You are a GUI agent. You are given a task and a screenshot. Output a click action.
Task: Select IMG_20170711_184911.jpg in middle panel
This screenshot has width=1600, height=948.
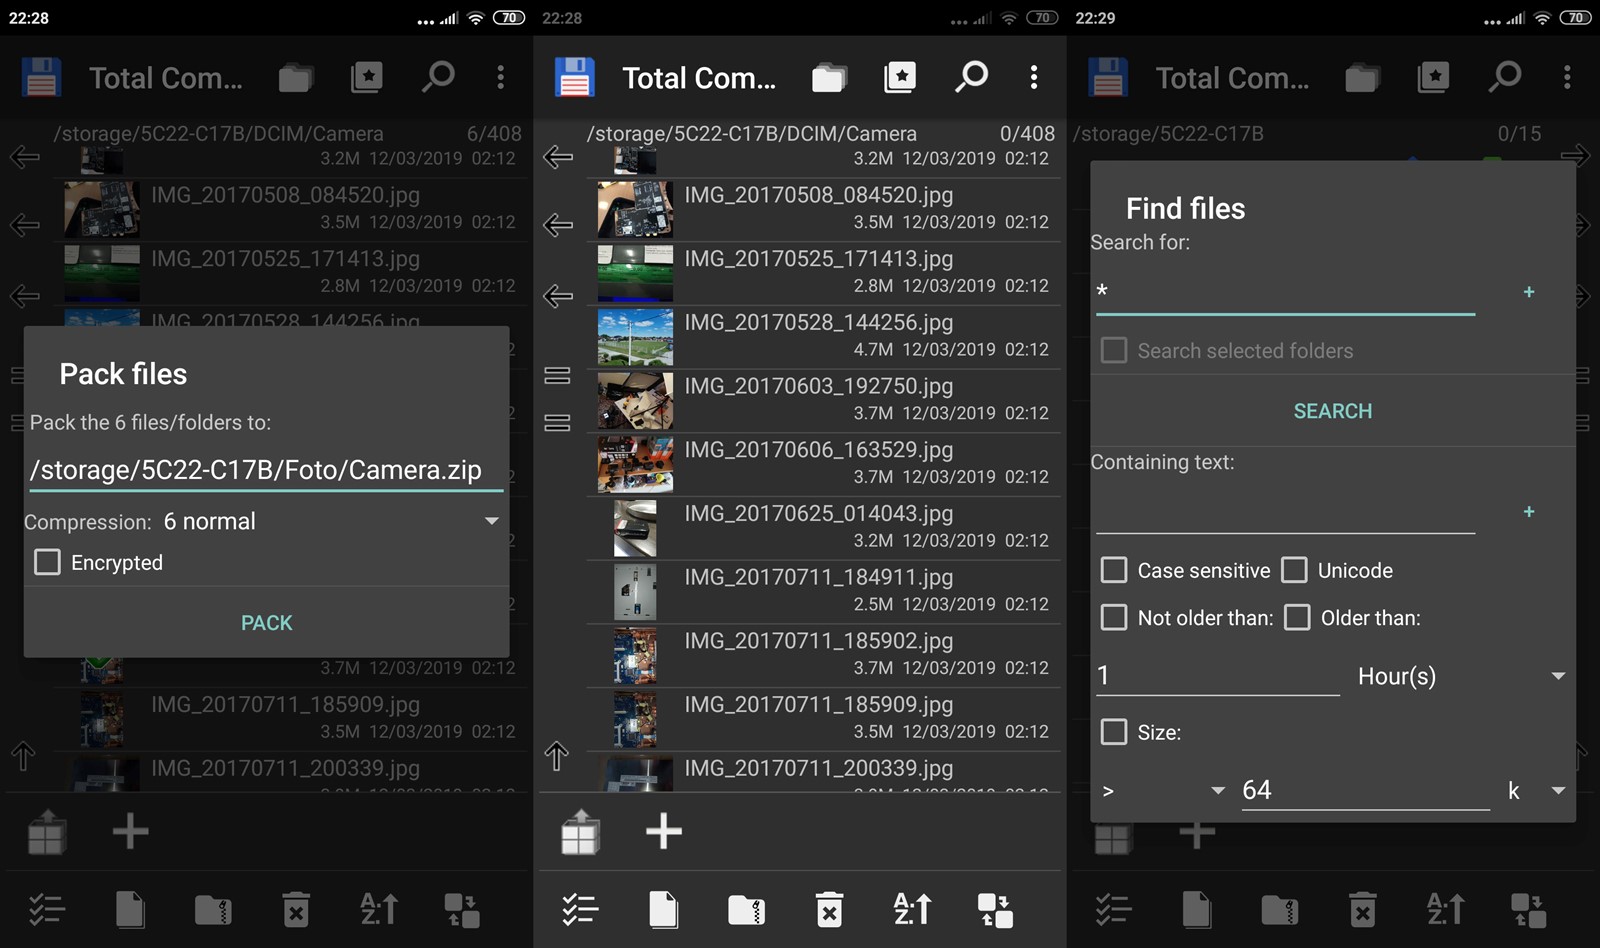click(x=823, y=591)
